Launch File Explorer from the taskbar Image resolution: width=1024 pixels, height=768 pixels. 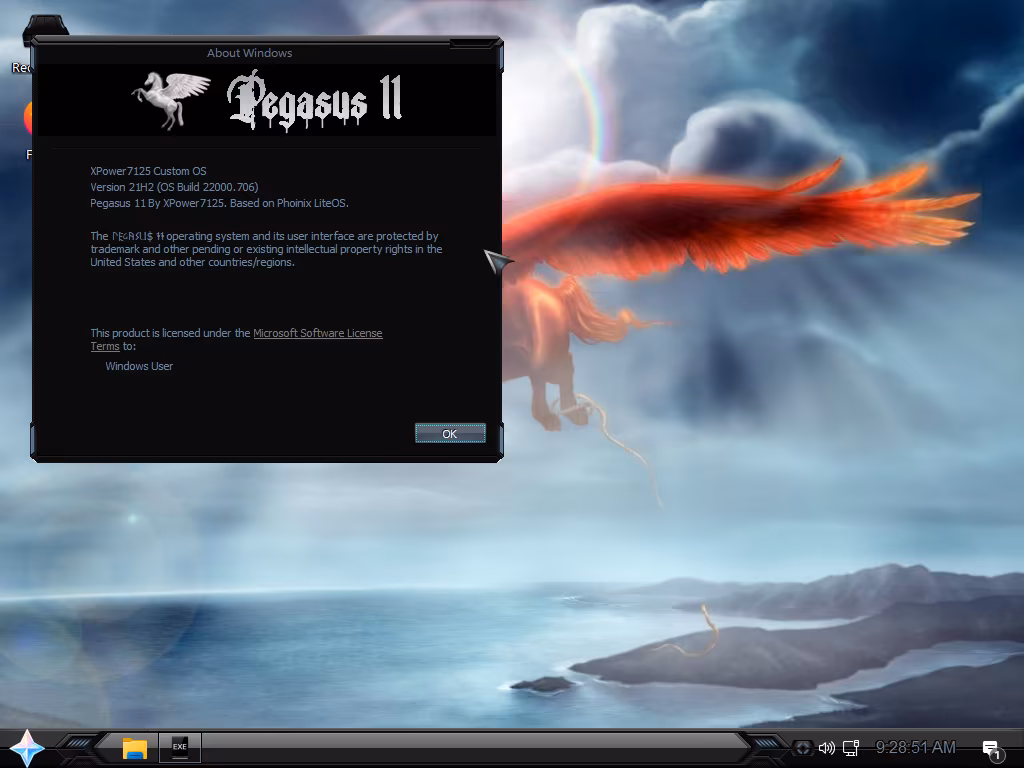pos(135,748)
